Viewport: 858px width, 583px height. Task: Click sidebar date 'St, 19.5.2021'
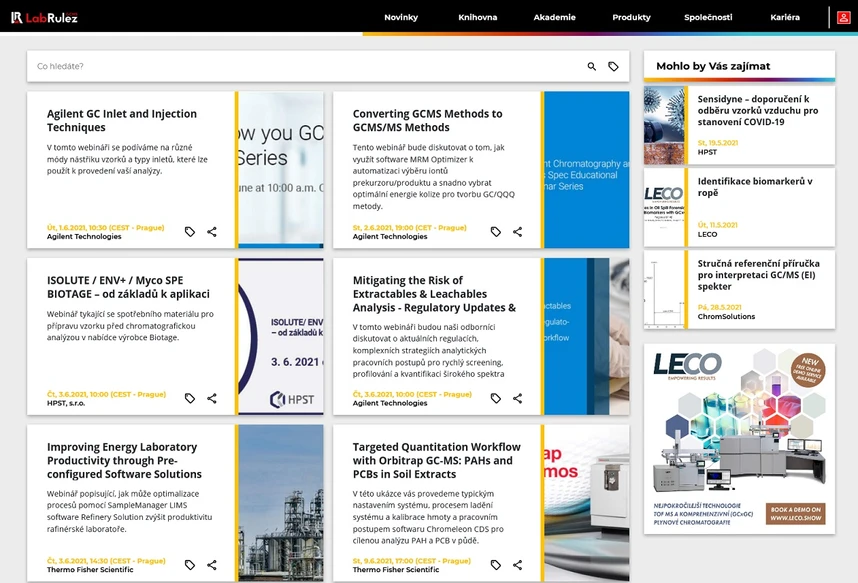point(717,142)
